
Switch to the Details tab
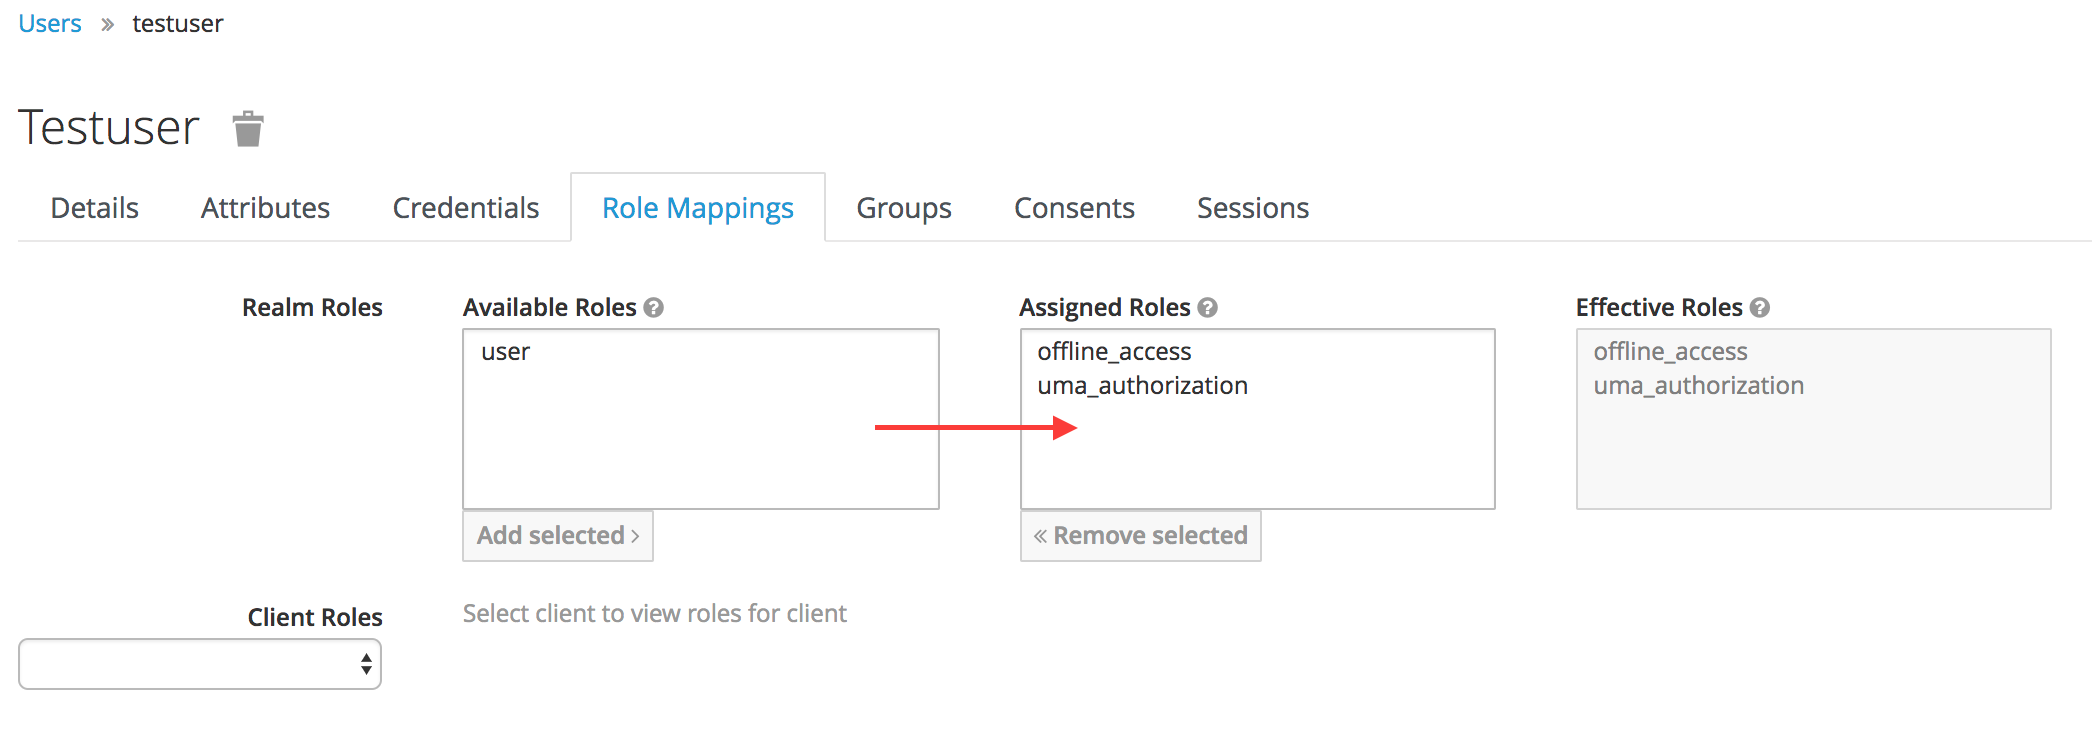click(95, 208)
